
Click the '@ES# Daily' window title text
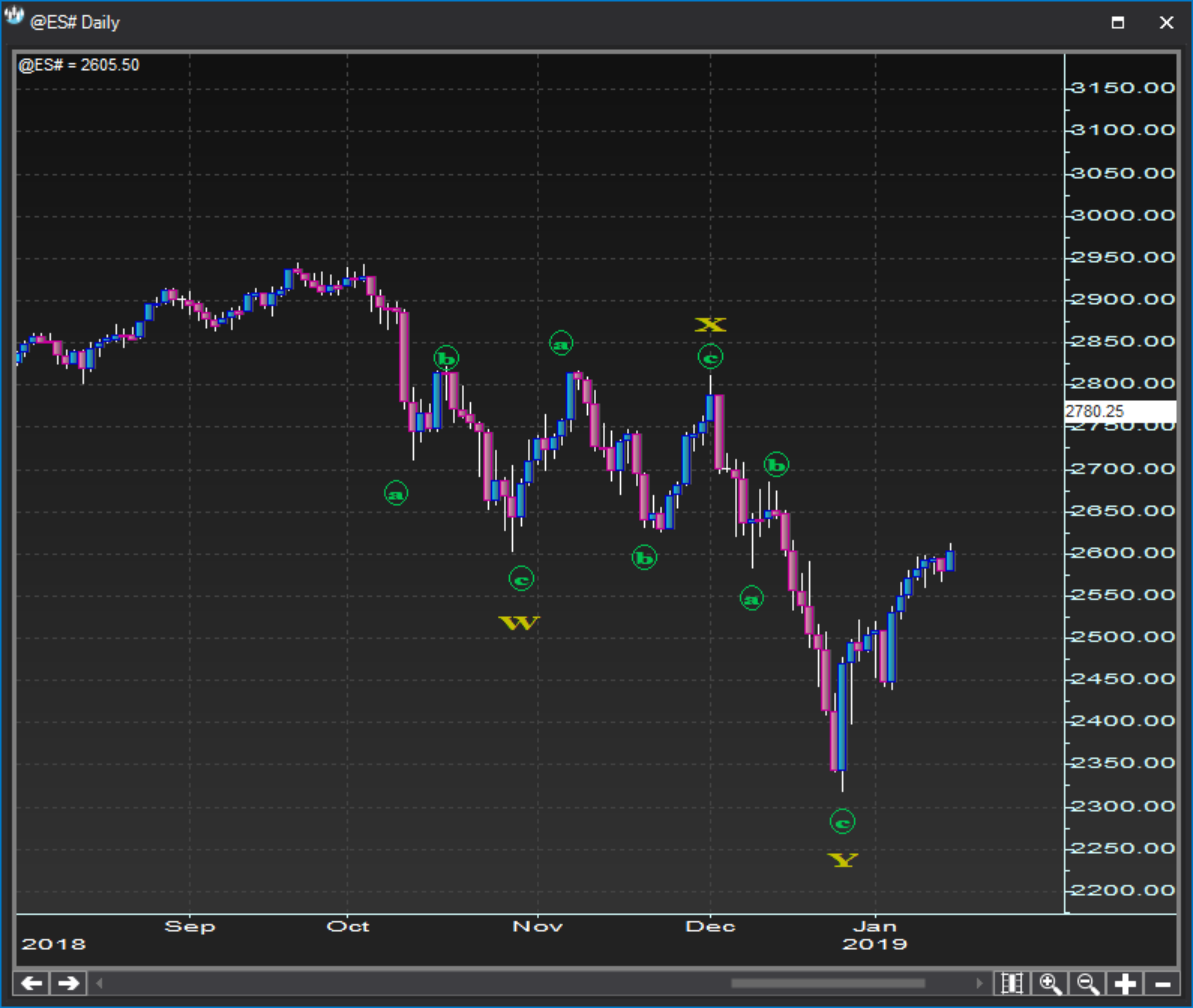[x=75, y=22]
